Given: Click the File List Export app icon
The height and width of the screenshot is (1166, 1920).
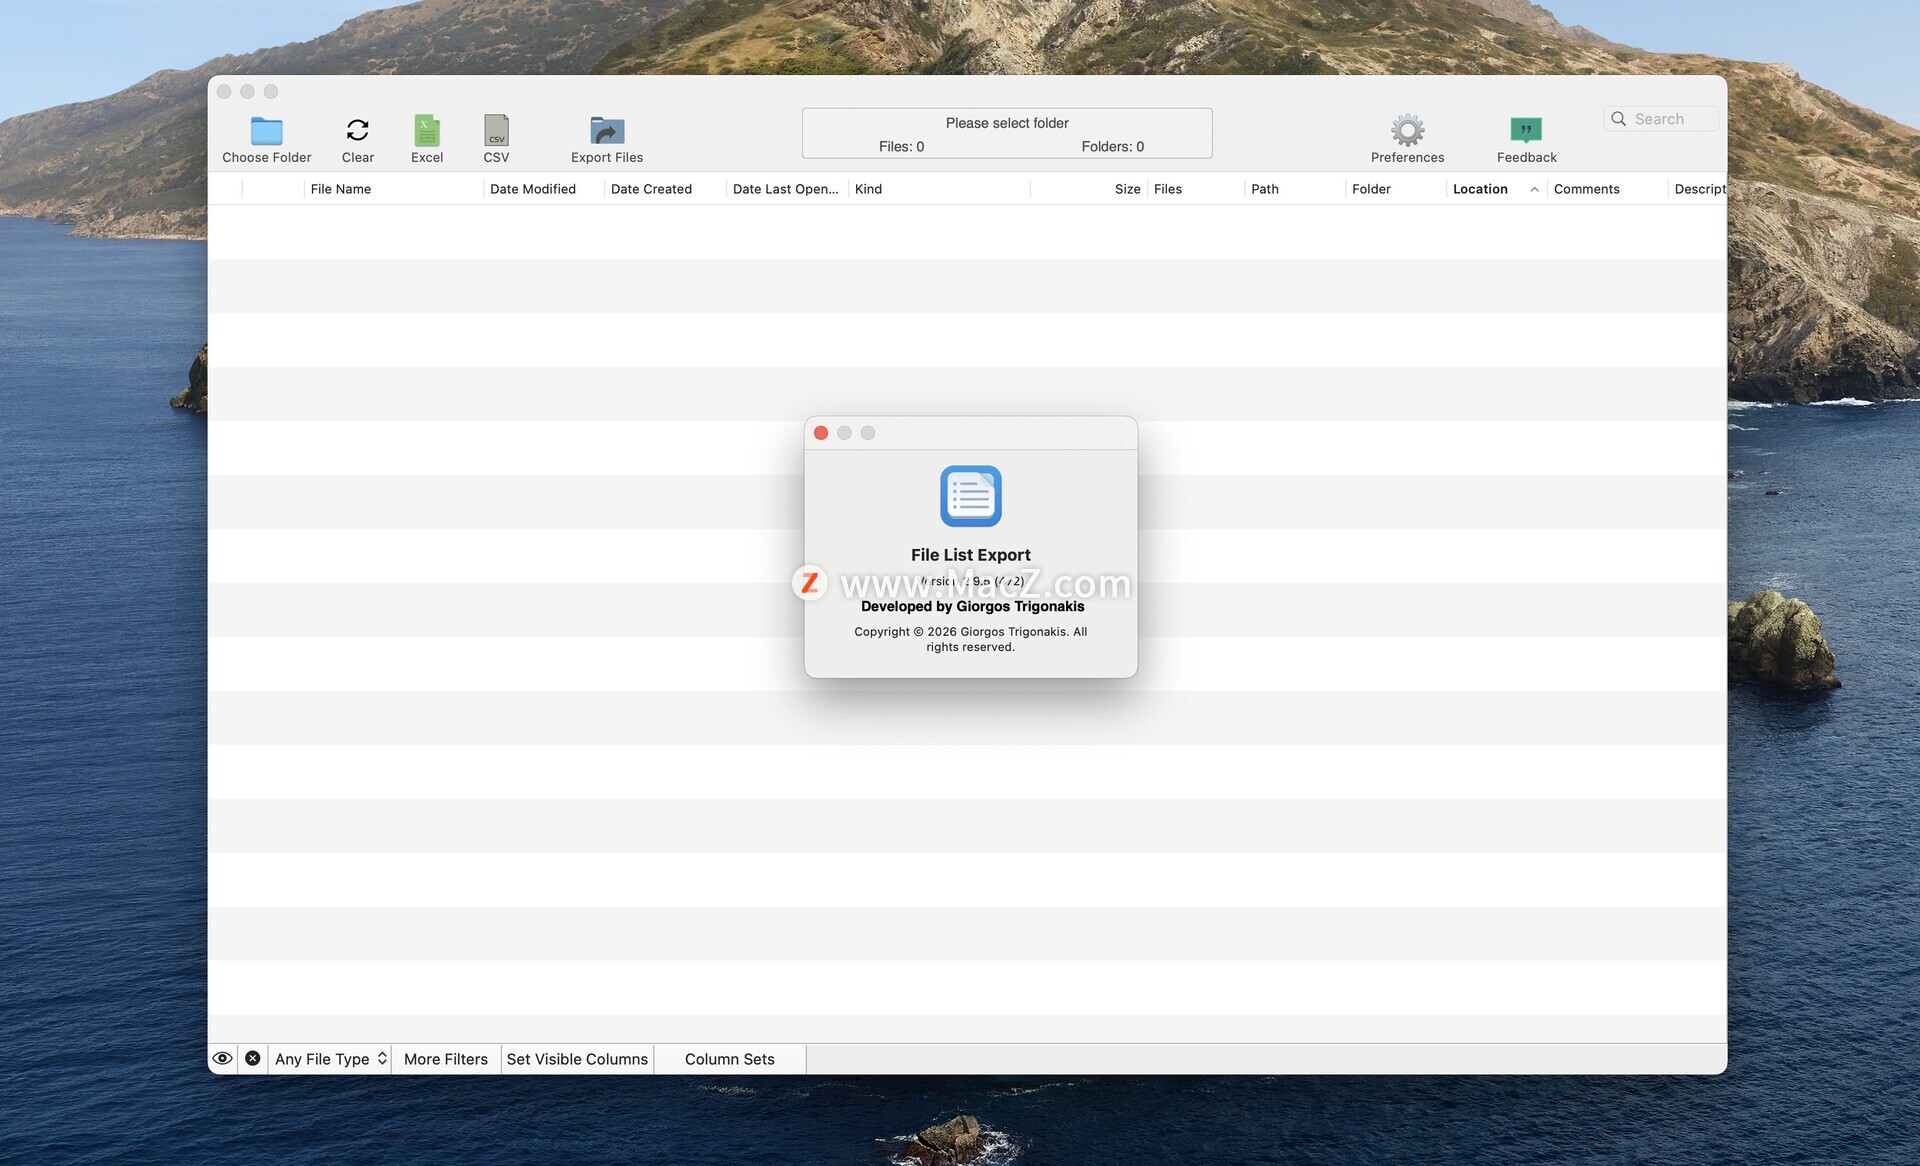Looking at the screenshot, I should pos(970,496).
